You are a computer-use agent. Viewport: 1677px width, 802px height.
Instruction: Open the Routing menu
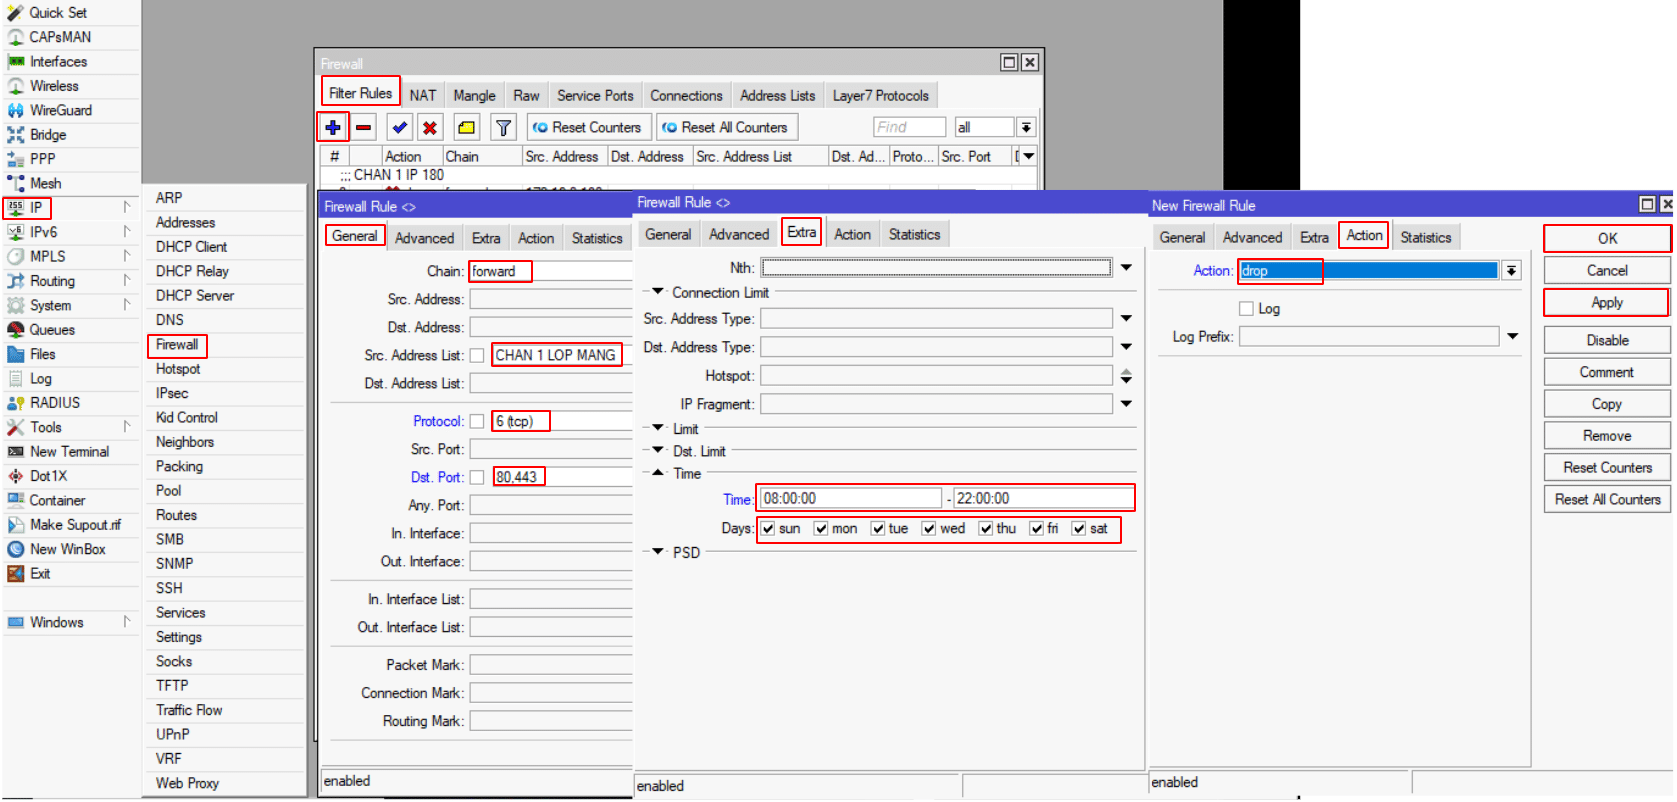[x=52, y=281]
